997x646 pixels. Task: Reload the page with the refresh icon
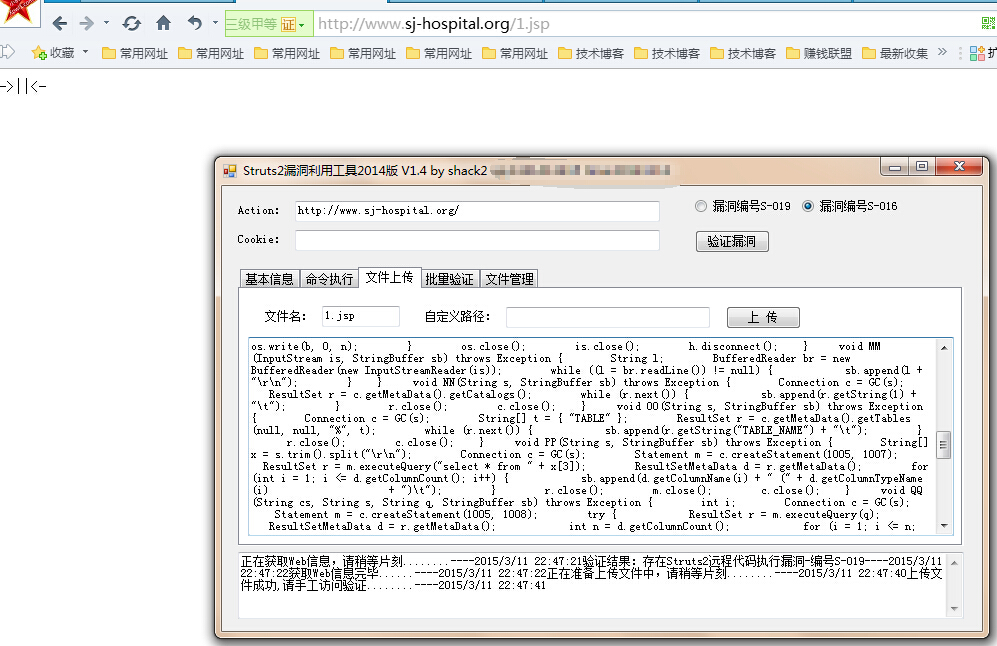132,24
